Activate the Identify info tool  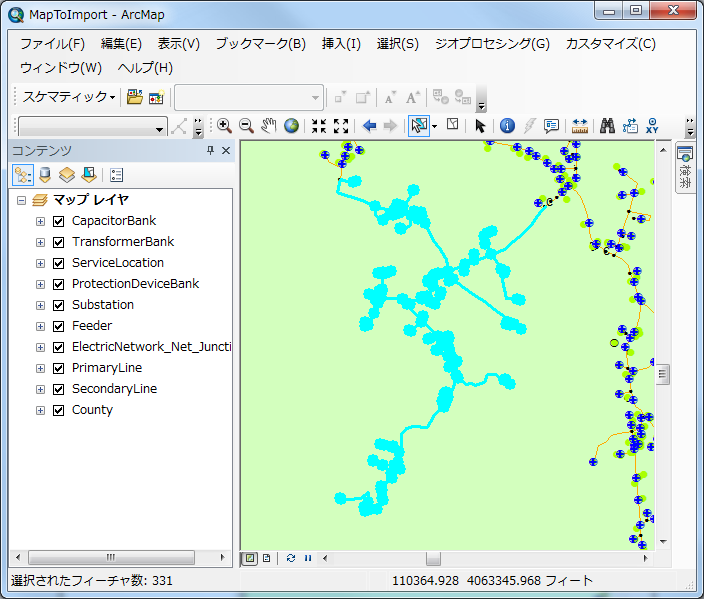point(507,126)
